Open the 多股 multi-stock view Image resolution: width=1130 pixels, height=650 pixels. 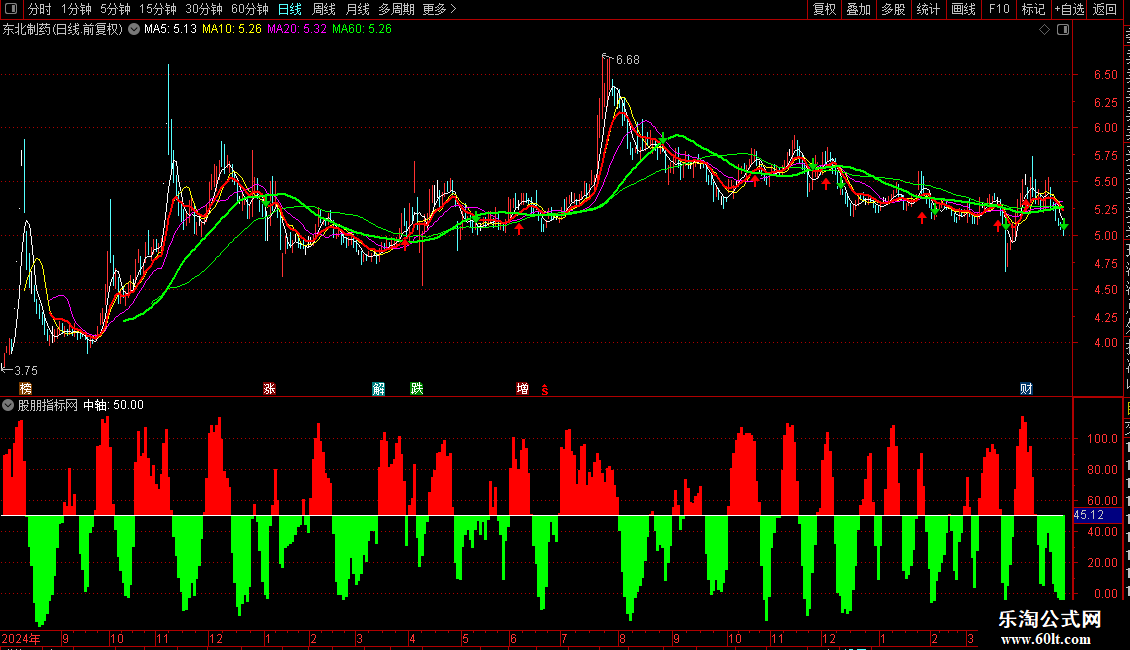tap(893, 9)
